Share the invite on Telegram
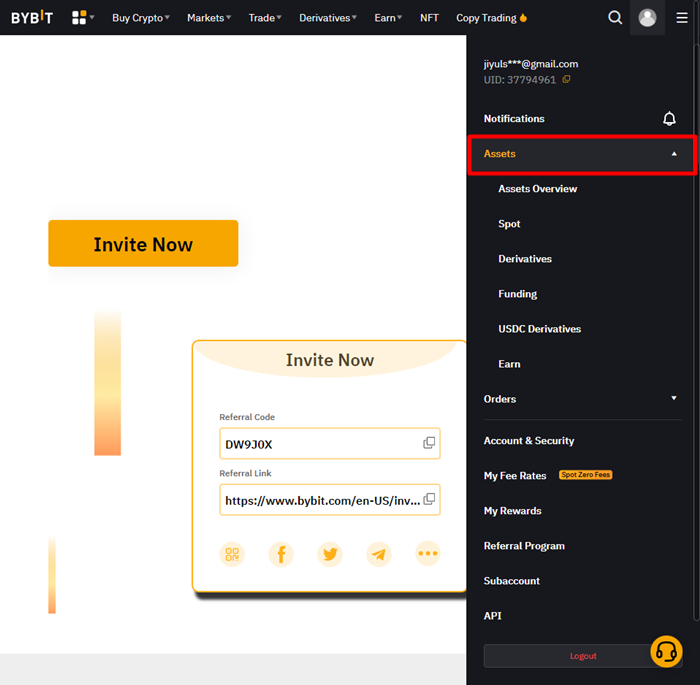 (379, 554)
